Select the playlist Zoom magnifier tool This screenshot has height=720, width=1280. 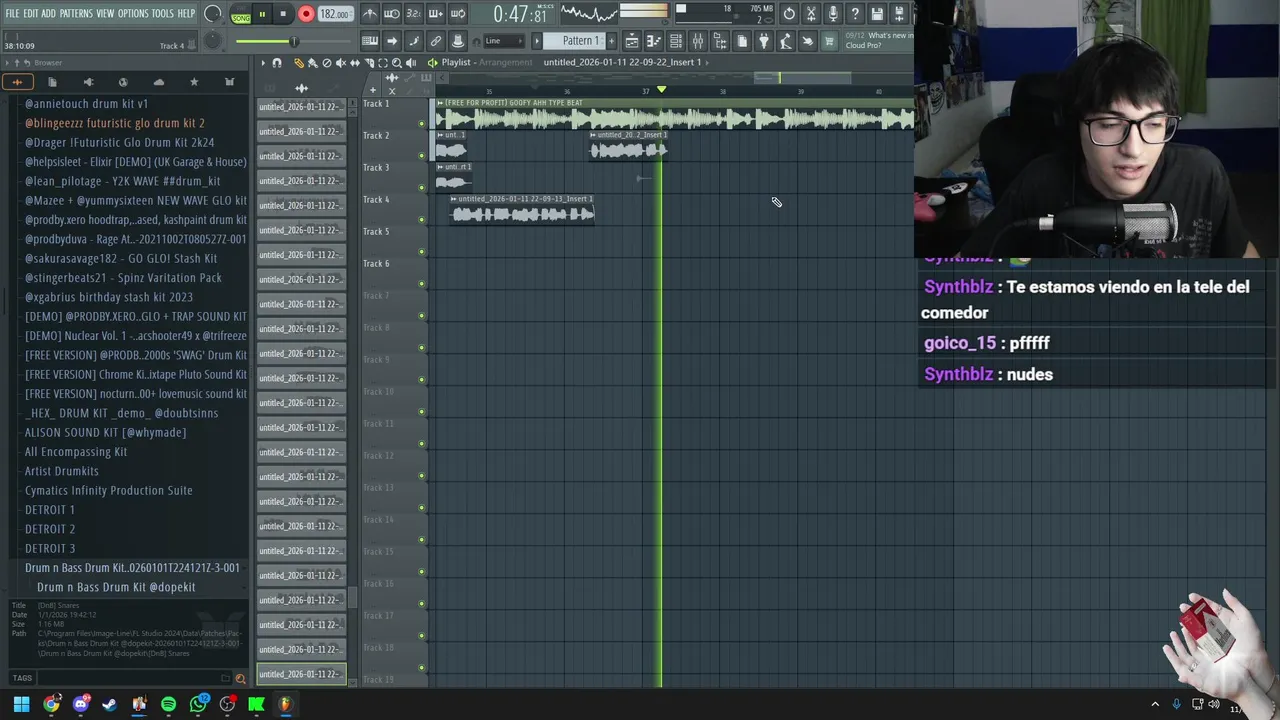pyautogui.click(x=396, y=63)
